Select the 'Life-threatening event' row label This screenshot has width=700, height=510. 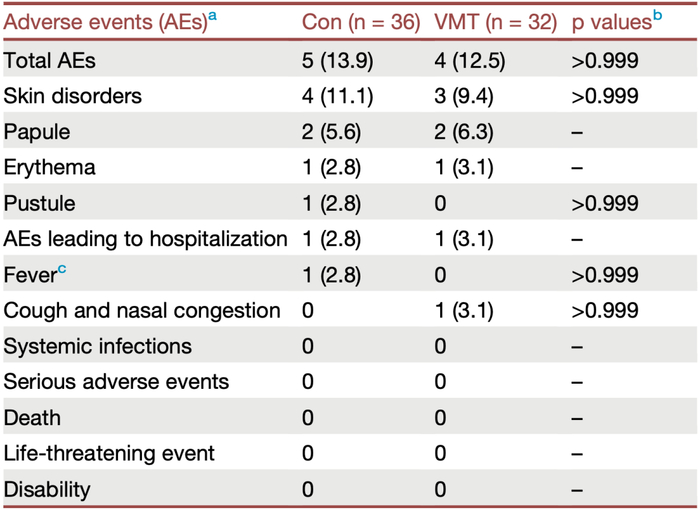point(109,453)
